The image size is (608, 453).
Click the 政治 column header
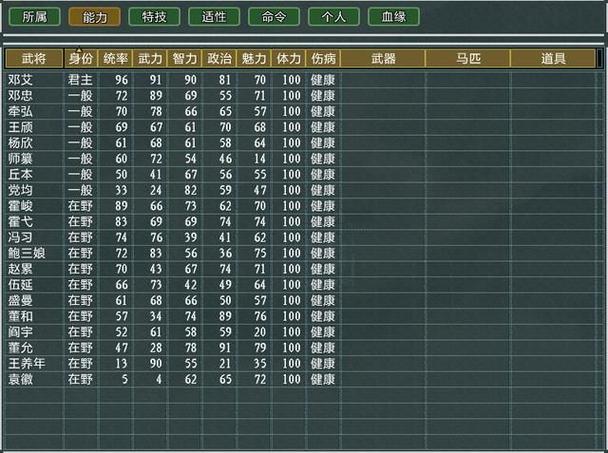(x=219, y=59)
